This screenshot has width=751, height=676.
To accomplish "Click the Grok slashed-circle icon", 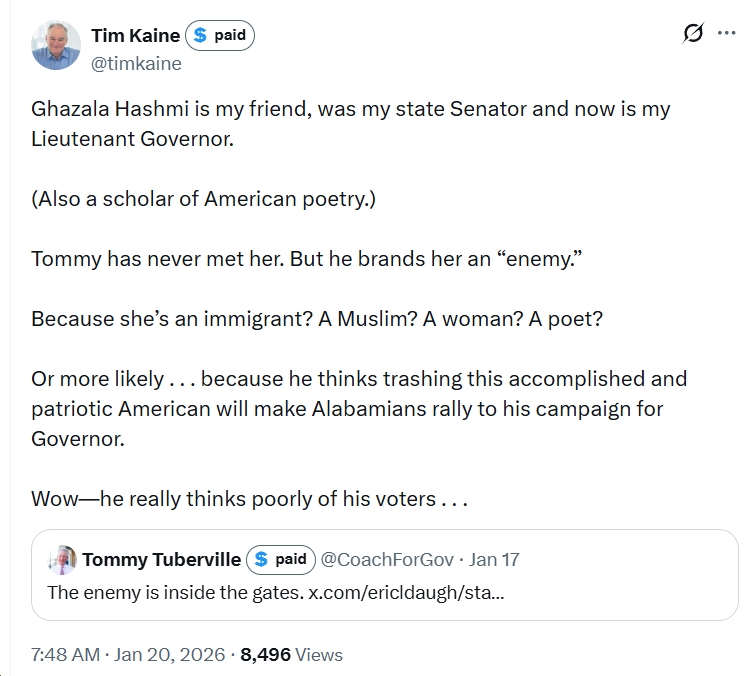I will (692, 34).
